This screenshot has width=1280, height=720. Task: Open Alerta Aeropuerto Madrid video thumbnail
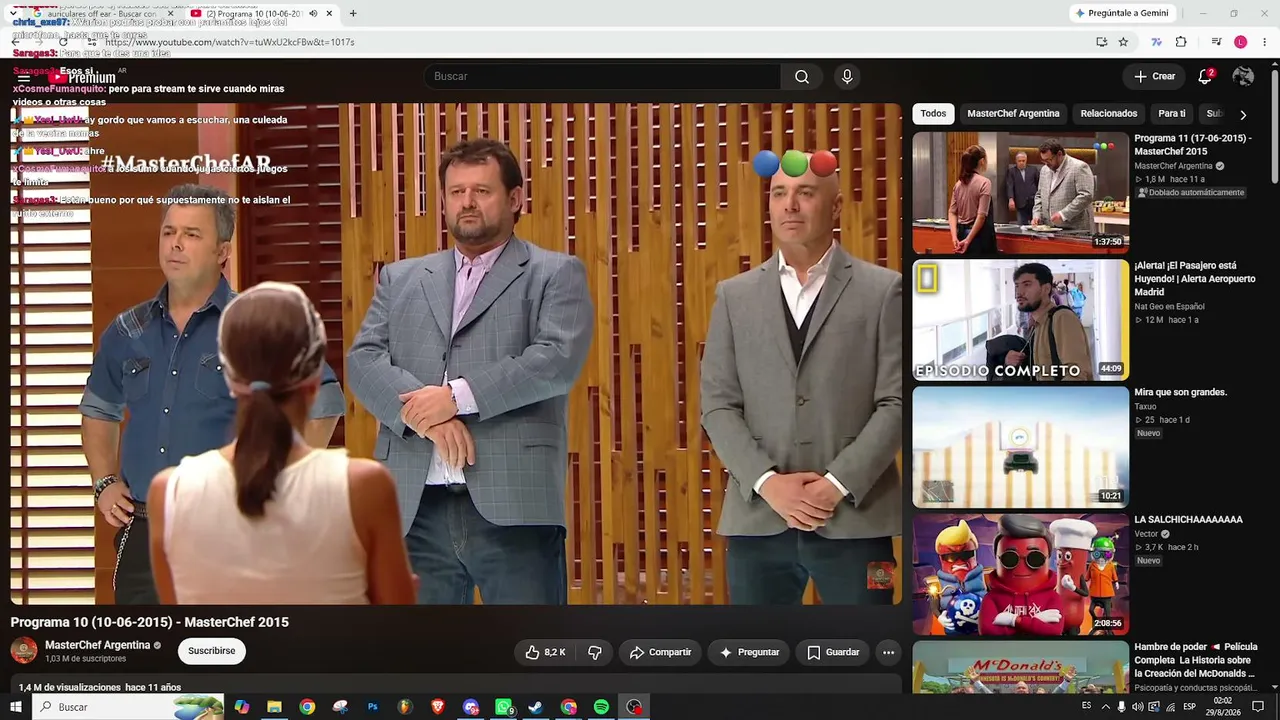pos(1021,320)
